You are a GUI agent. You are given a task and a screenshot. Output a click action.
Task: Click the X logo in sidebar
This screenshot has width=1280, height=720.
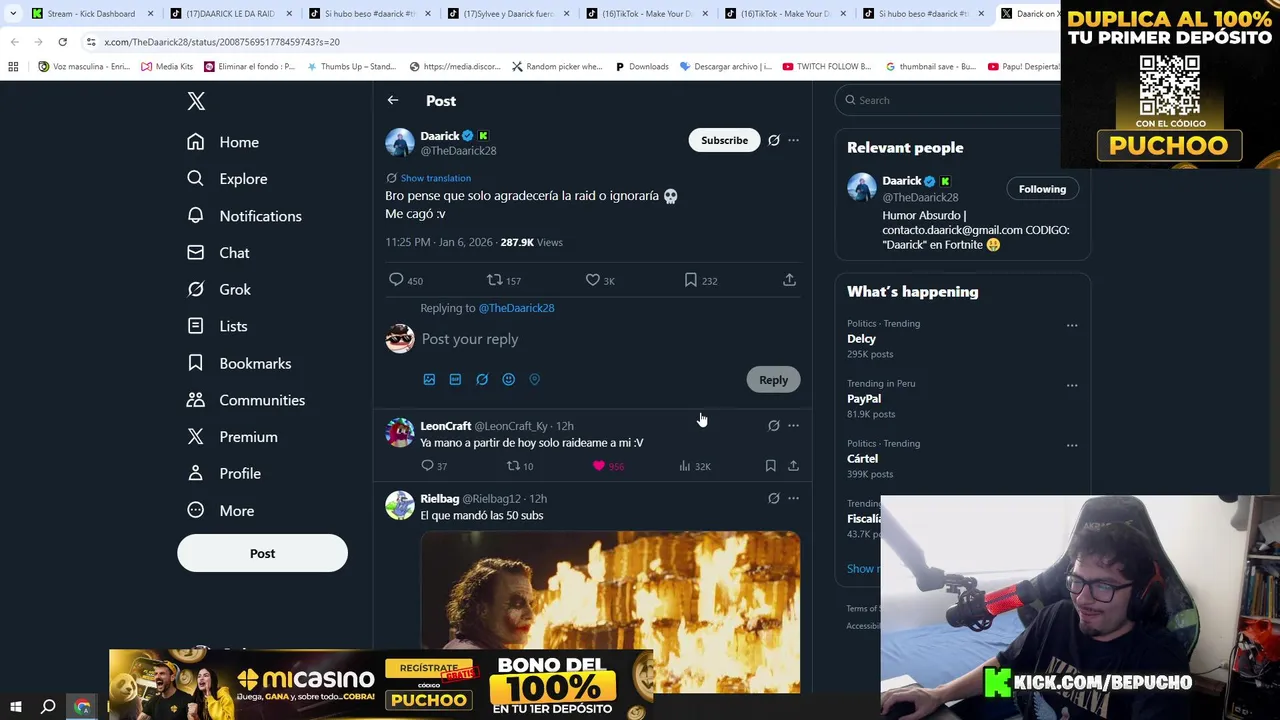196,101
